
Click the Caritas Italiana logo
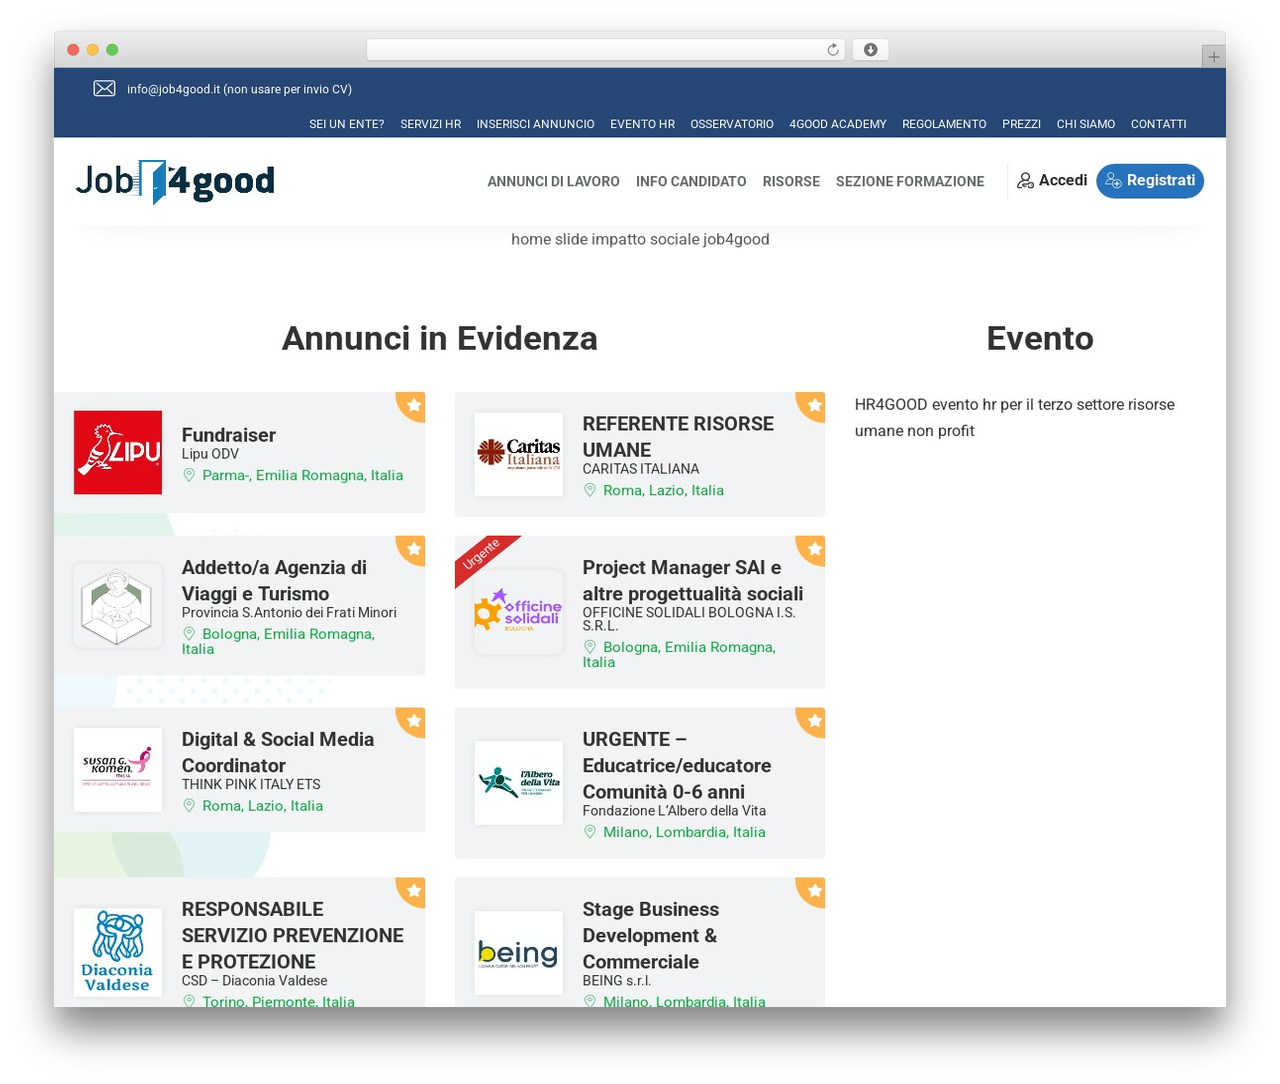coord(518,454)
